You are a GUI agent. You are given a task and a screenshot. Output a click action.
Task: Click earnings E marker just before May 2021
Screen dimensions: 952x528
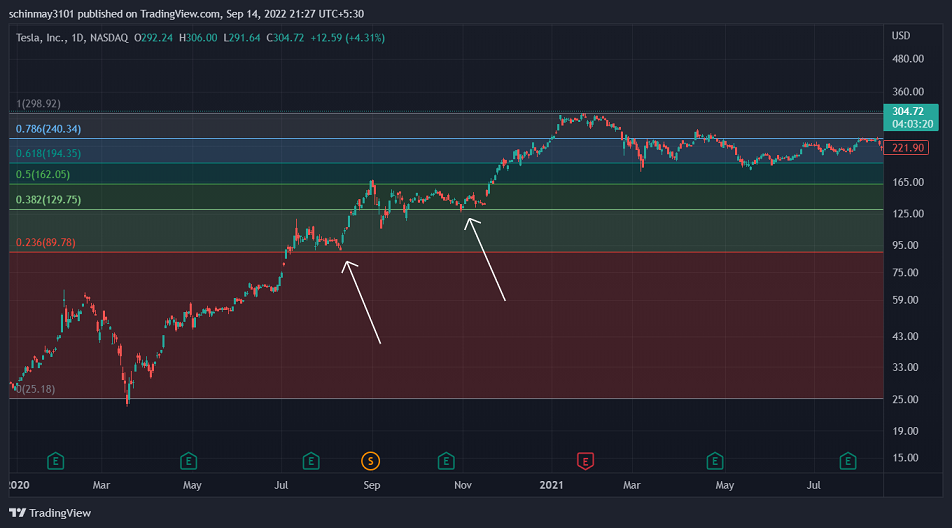click(715, 461)
